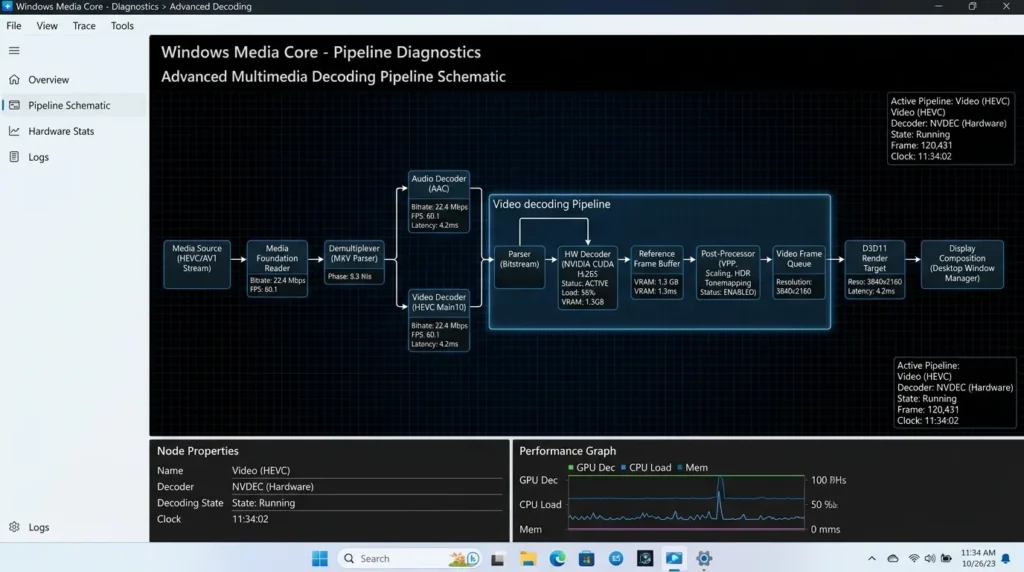The width and height of the screenshot is (1024, 572).
Task: Click the battery tray icon
Action: tap(946, 558)
